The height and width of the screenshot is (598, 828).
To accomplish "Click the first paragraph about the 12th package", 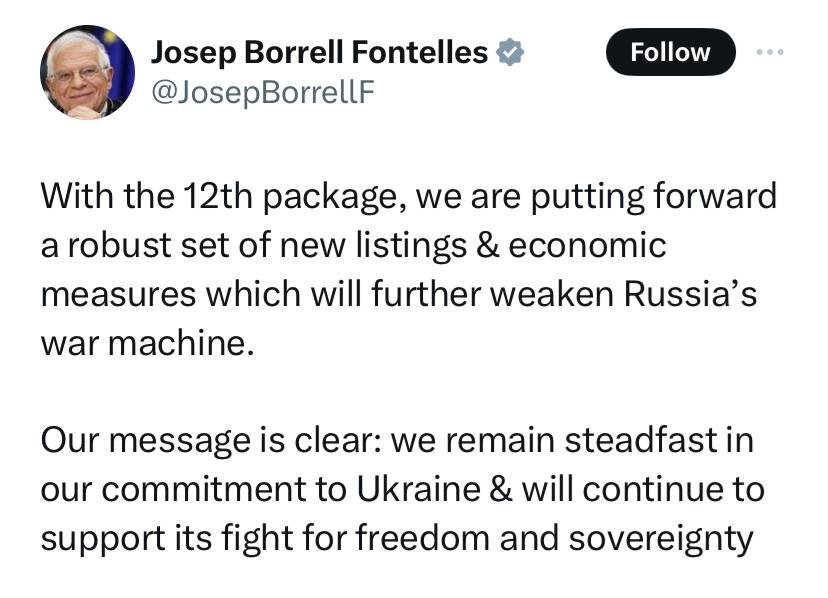I will 409,269.
